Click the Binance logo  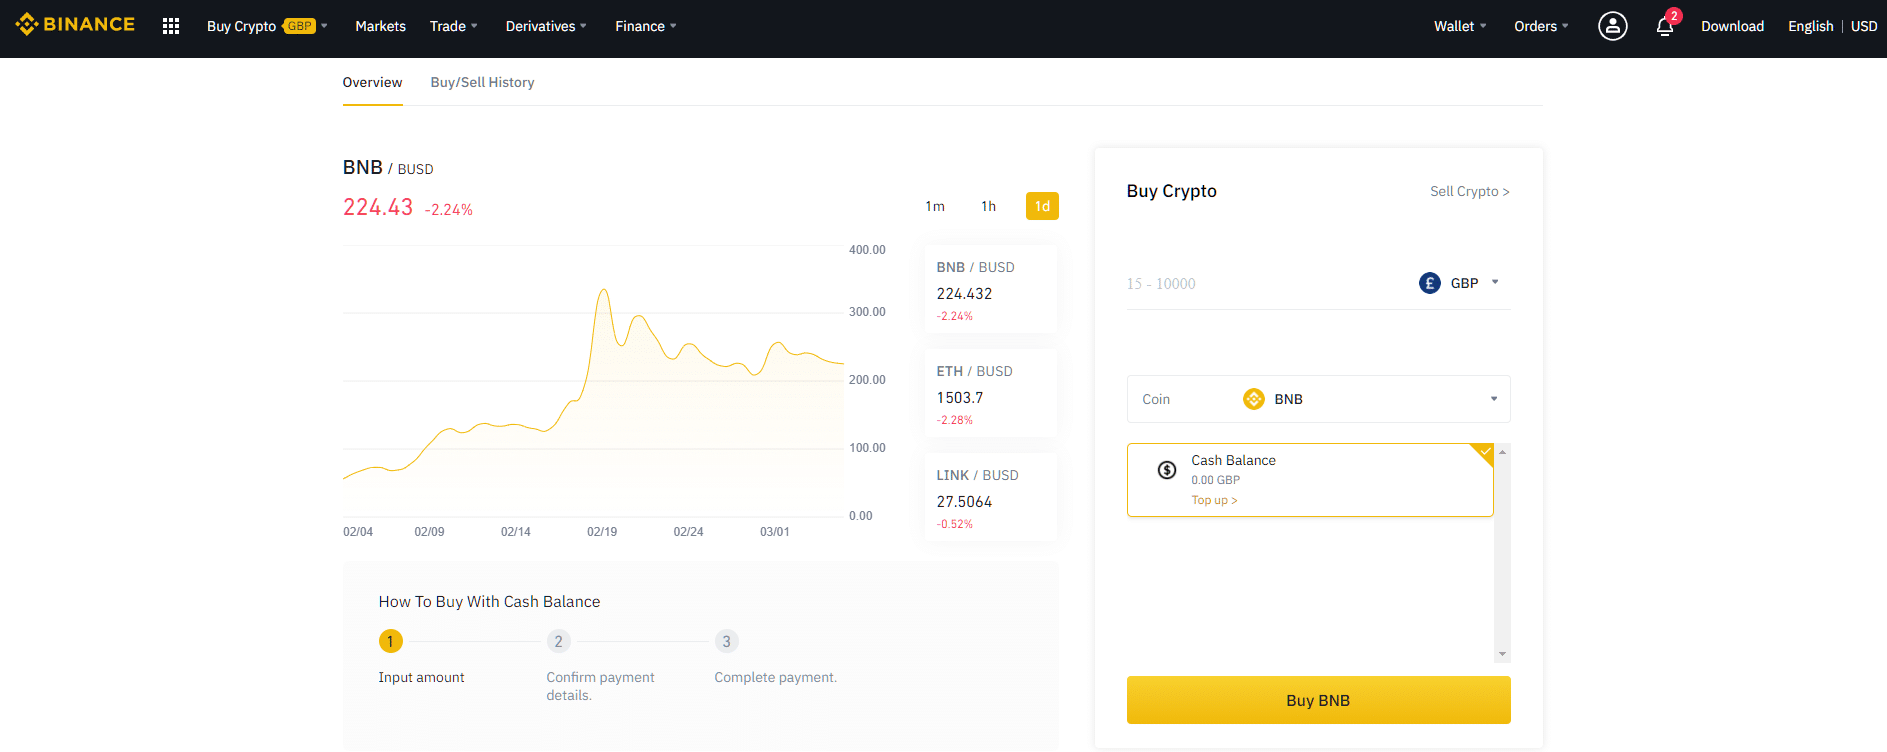tap(75, 24)
